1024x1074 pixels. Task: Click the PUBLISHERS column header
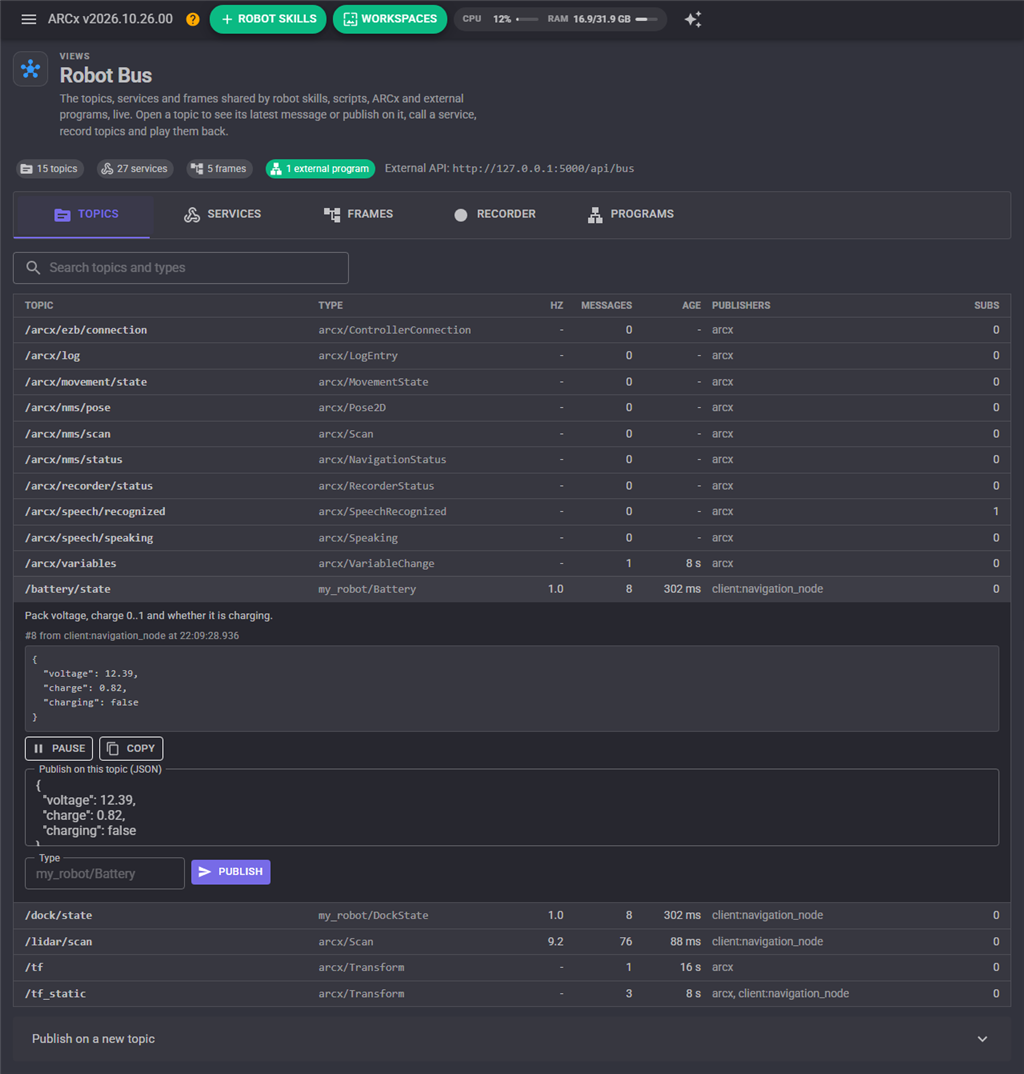click(741, 305)
